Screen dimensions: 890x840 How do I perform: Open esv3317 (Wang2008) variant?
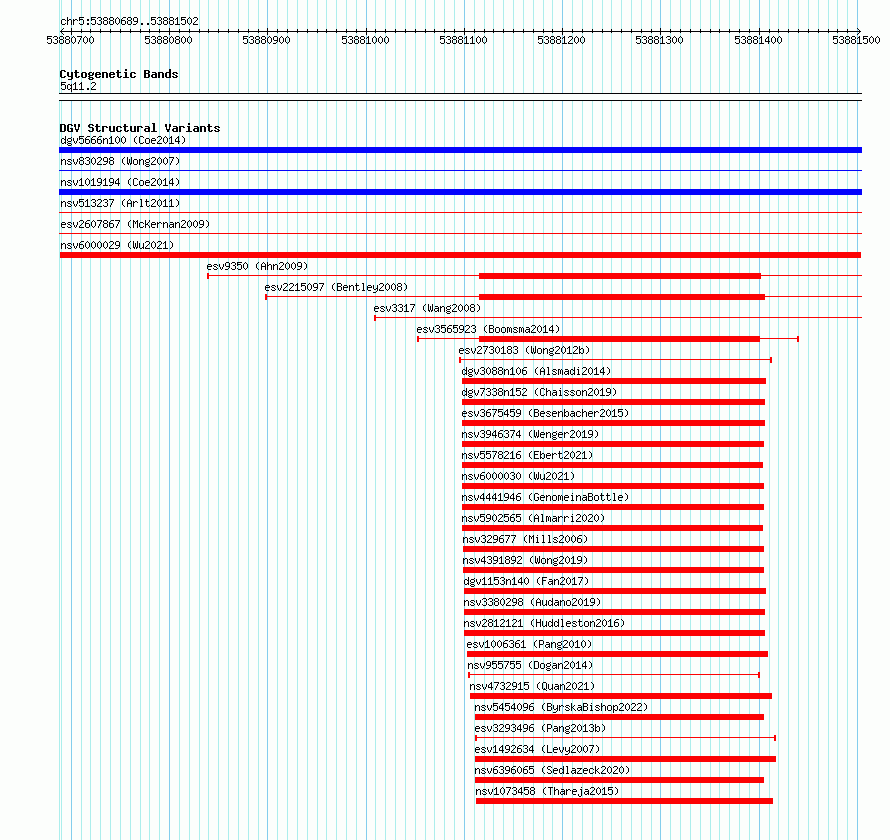tap(427, 308)
